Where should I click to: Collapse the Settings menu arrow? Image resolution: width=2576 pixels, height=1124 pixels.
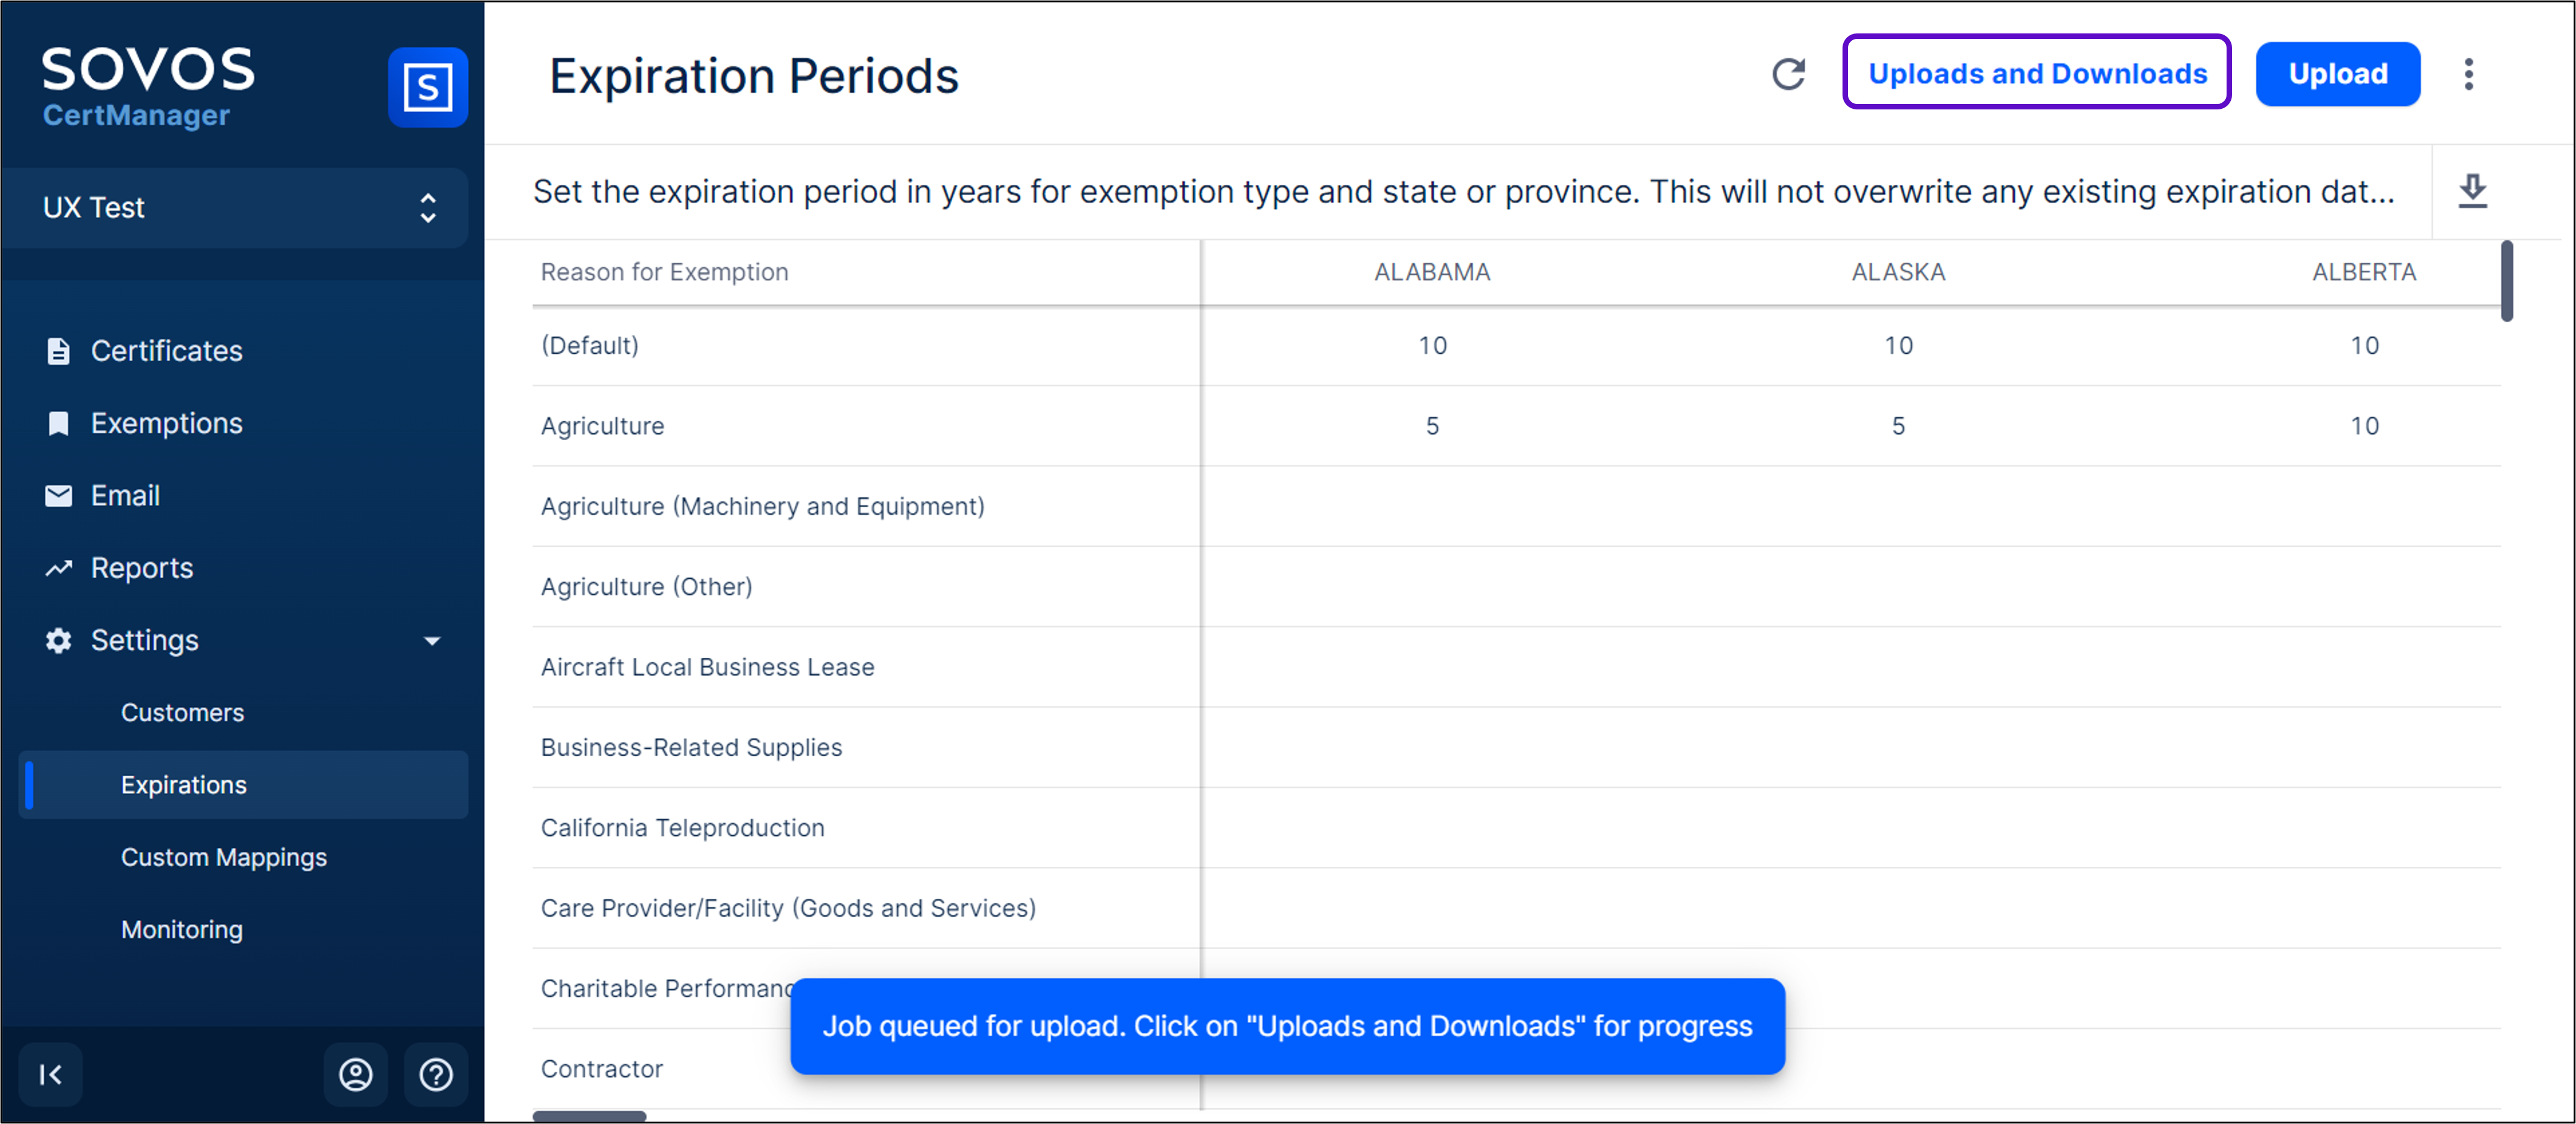432,640
